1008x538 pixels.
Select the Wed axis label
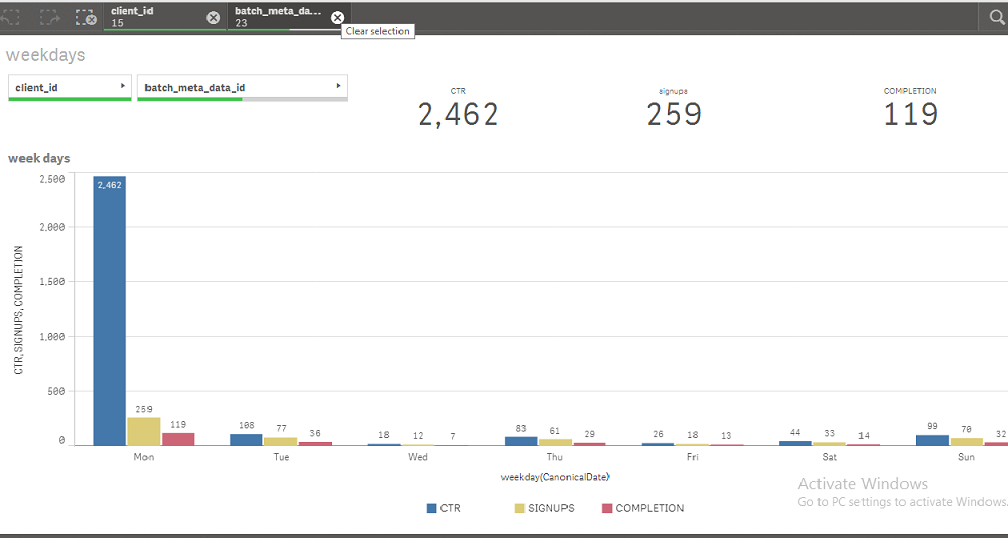click(x=418, y=457)
